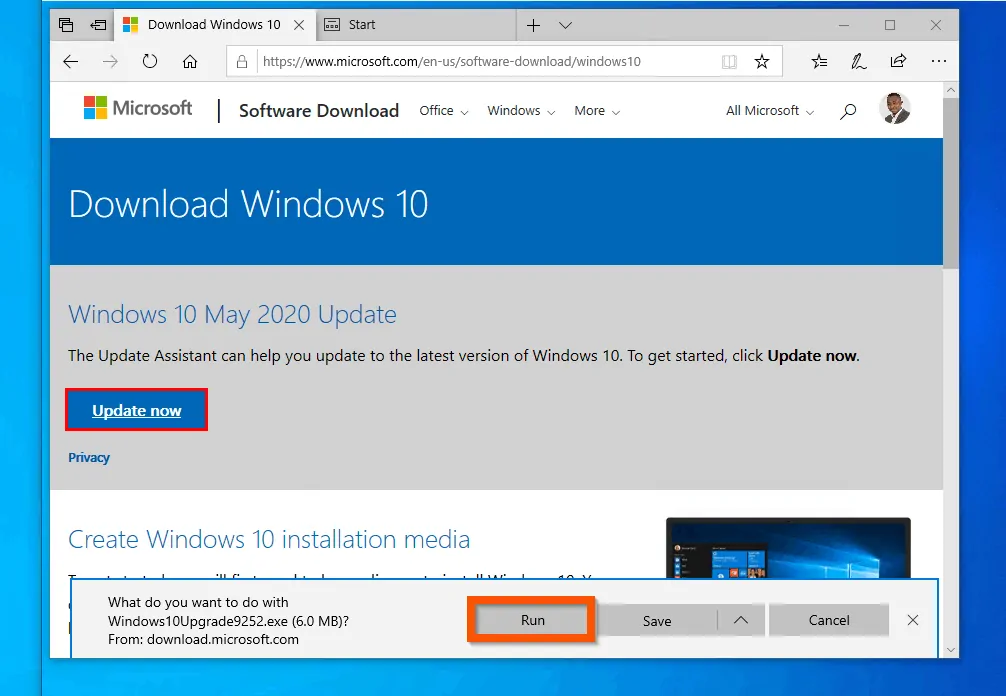Open the tabs you've set aside icon
Viewport: 1006px width, 696px height.
pos(66,25)
